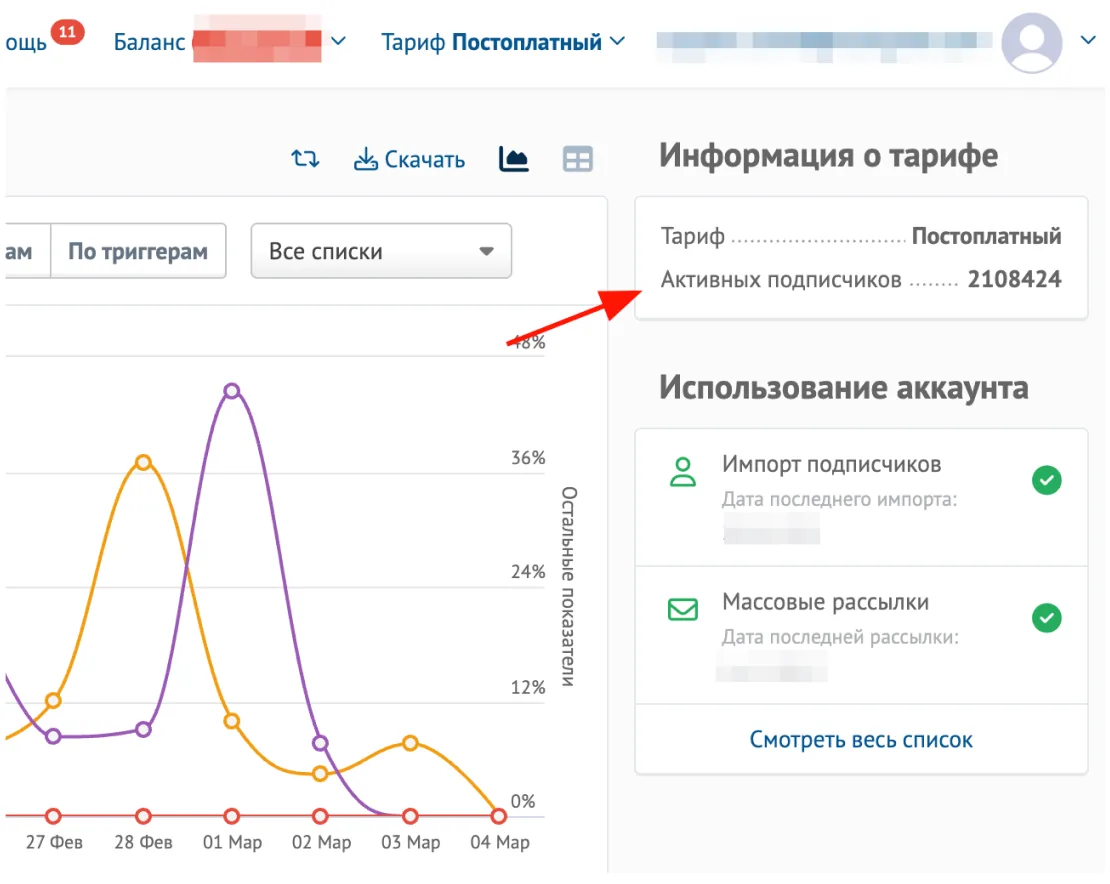Select the partially visible tab ending in 'ам'

click(x=25, y=251)
